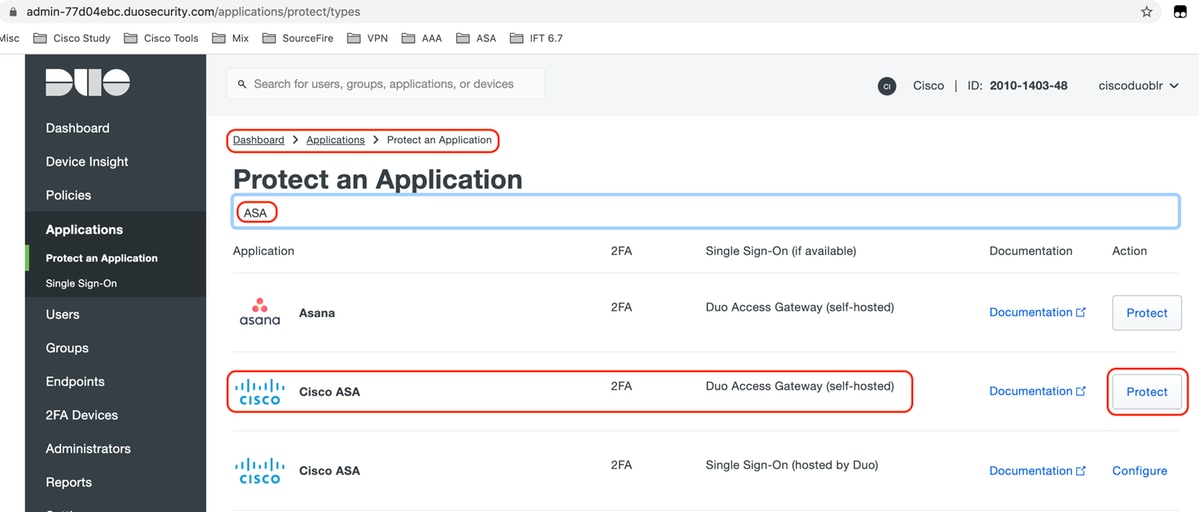Open Endpoints in sidebar
The width and height of the screenshot is (1199, 512).
75,382
